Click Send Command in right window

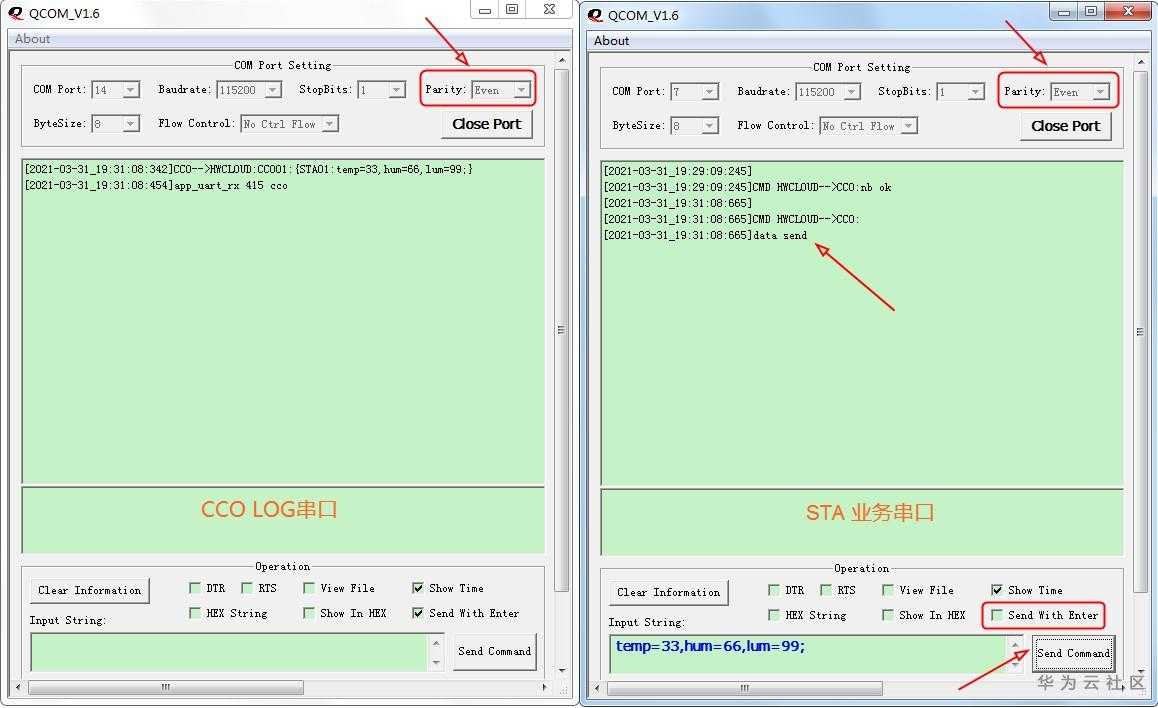1073,653
